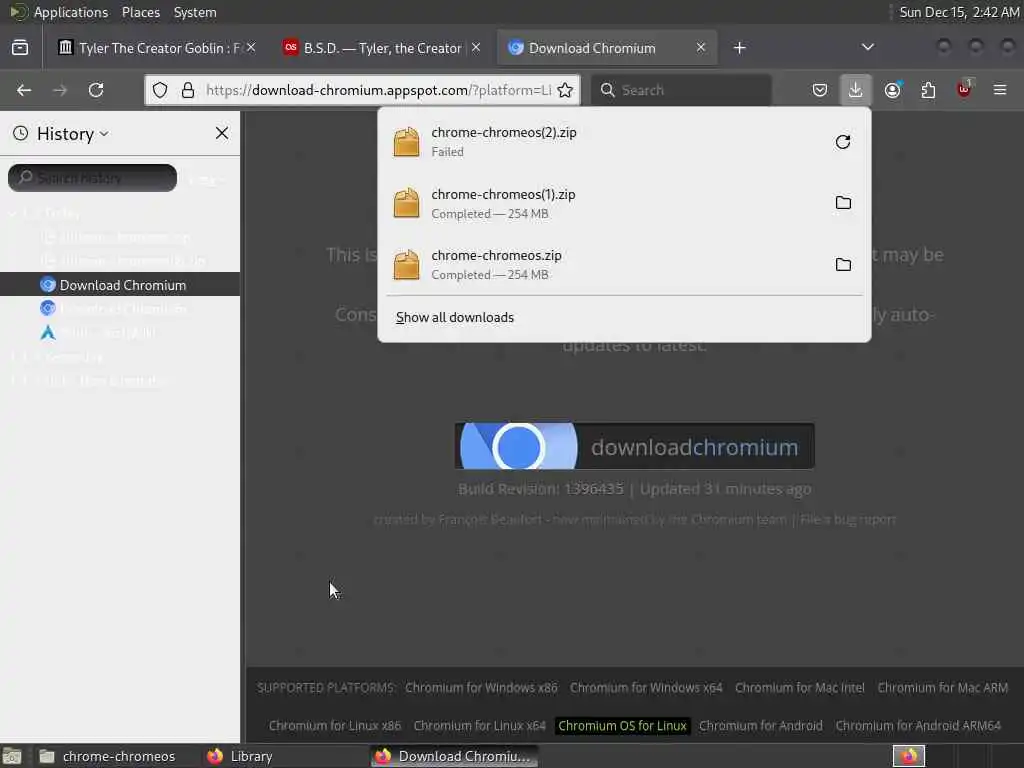Select Chromium for Mac Intel platform
This screenshot has width=1024, height=768.
(x=799, y=688)
